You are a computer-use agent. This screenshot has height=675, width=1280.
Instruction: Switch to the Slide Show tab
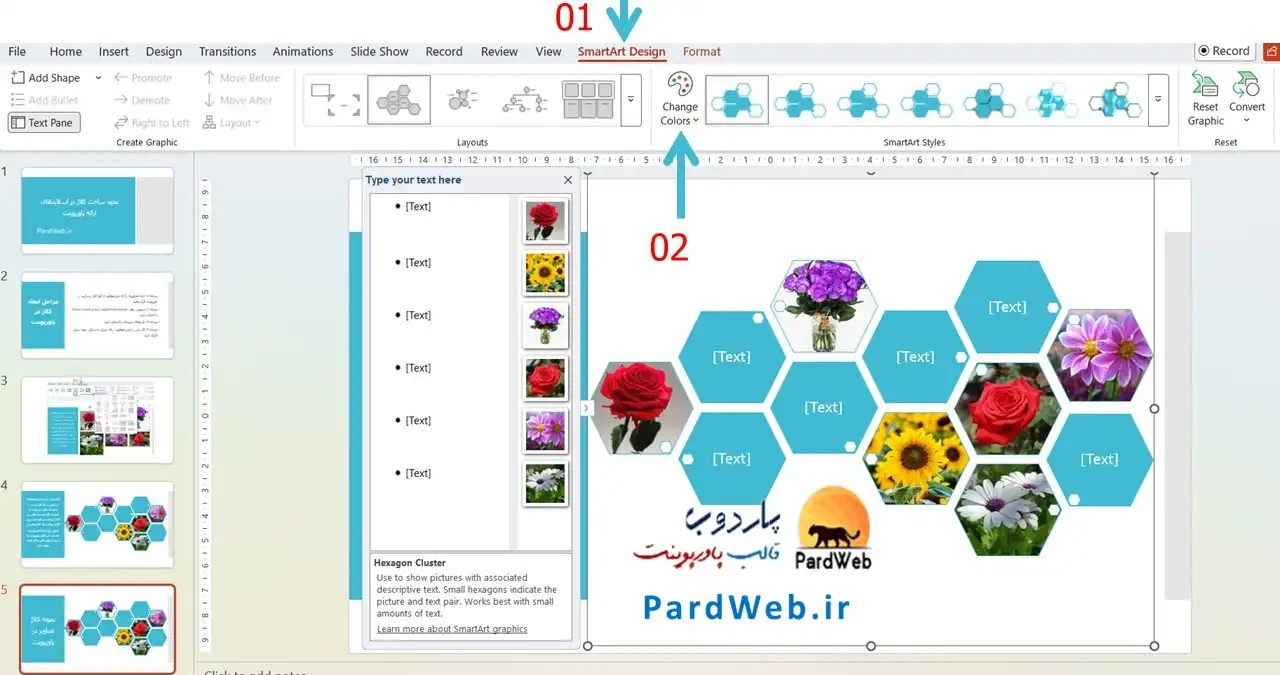pos(379,52)
